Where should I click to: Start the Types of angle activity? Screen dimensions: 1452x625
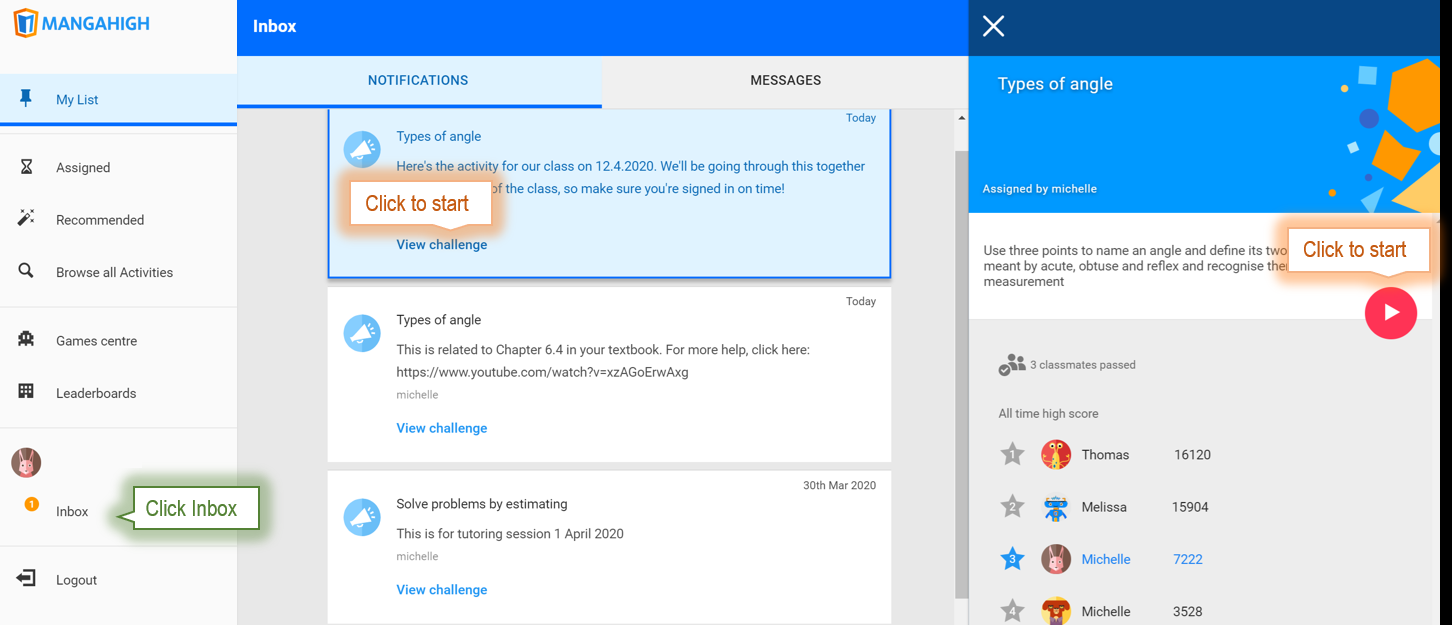[x=1390, y=313]
